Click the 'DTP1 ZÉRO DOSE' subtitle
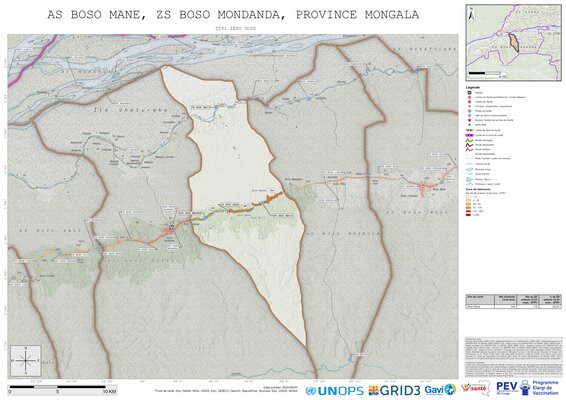Screen dimensions: 566x400 235,28
